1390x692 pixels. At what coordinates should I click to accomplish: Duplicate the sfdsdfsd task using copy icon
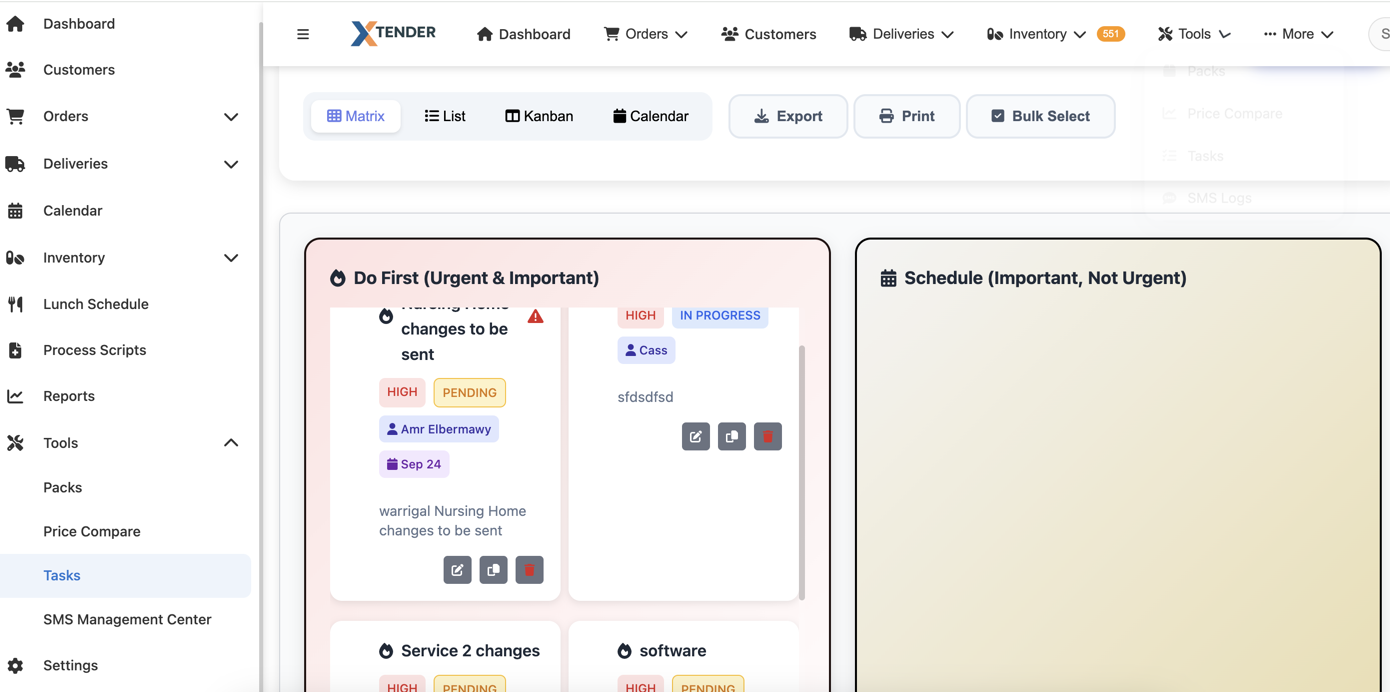click(731, 436)
